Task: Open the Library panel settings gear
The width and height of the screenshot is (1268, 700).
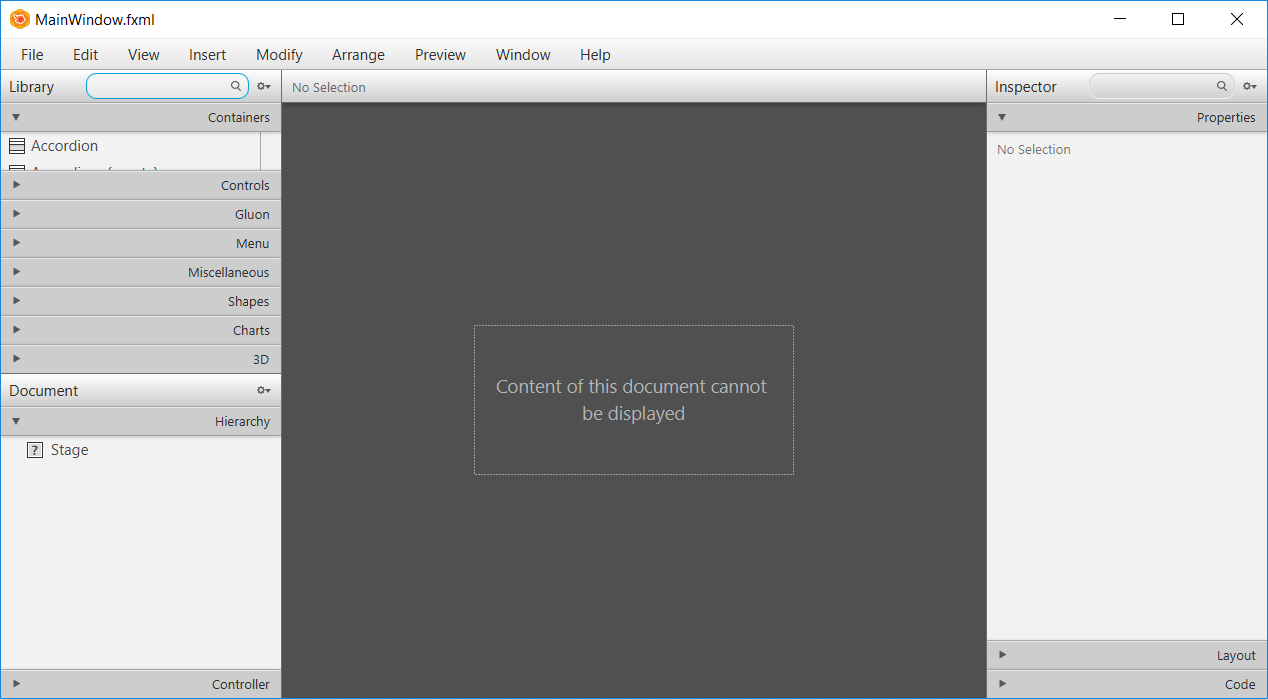Action: click(x=263, y=86)
